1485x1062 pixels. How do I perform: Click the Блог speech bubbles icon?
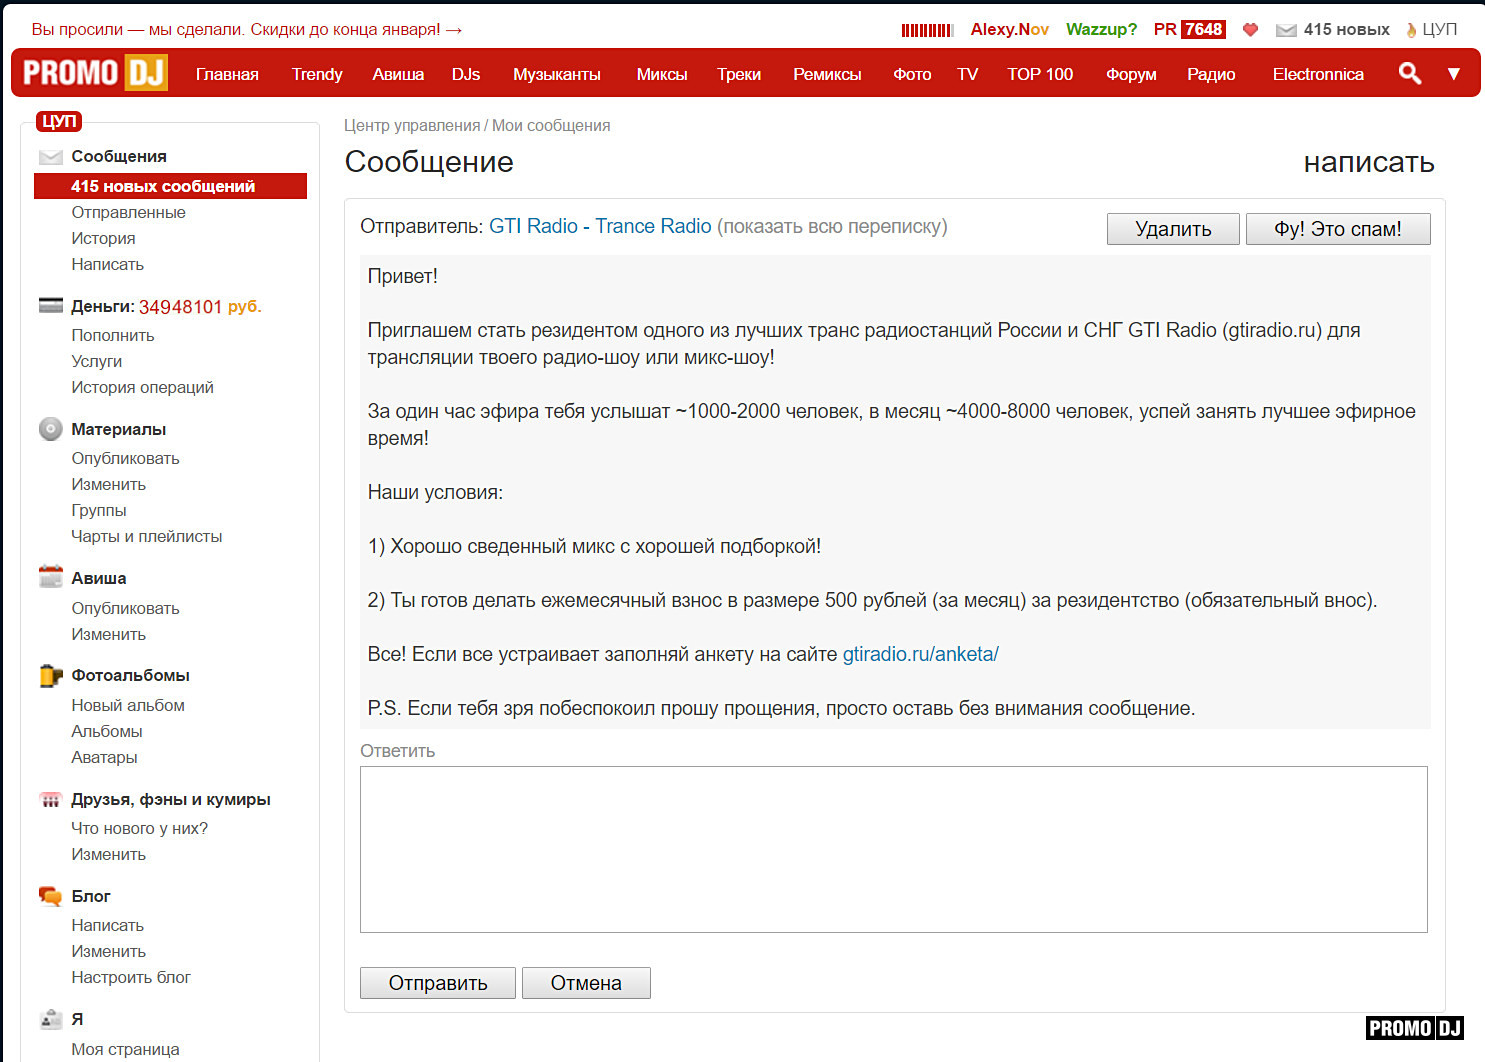(50, 896)
